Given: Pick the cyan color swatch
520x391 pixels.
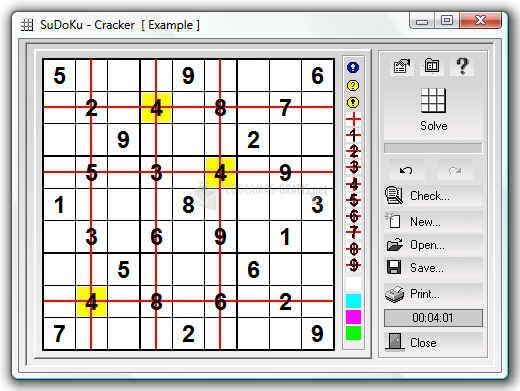Looking at the screenshot, I should click(353, 300).
